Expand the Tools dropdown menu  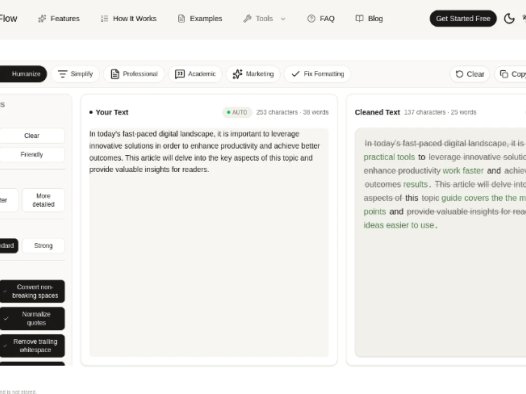point(265,18)
